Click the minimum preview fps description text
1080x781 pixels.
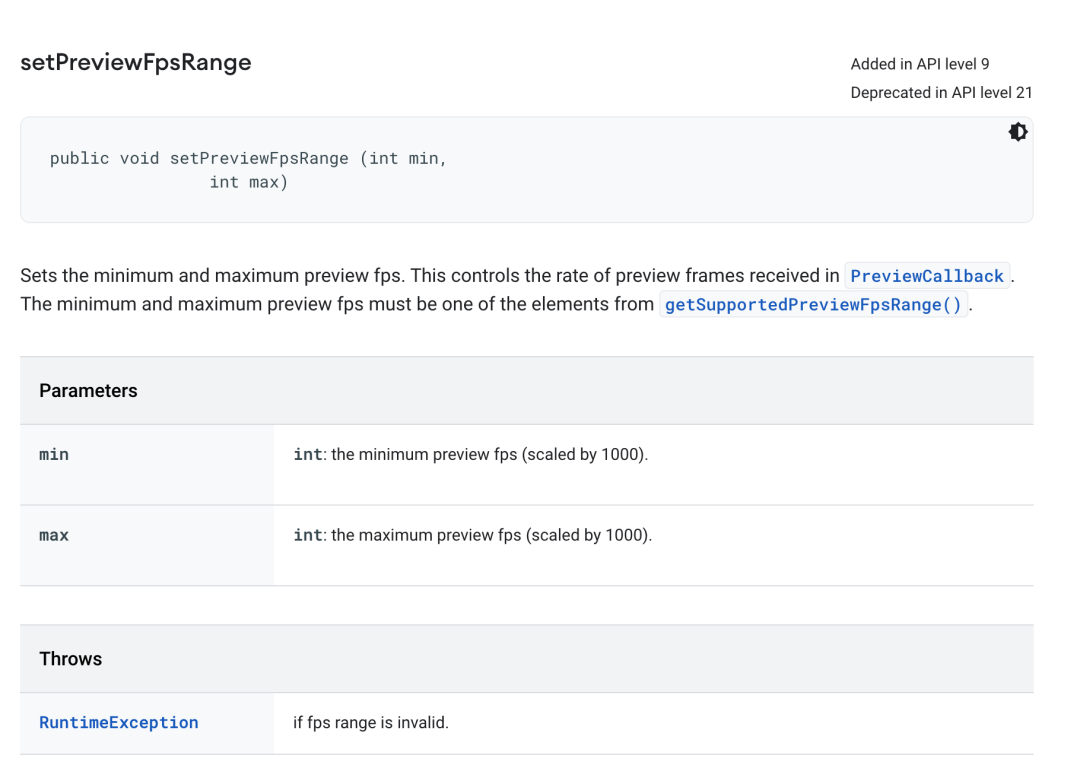click(x=489, y=454)
